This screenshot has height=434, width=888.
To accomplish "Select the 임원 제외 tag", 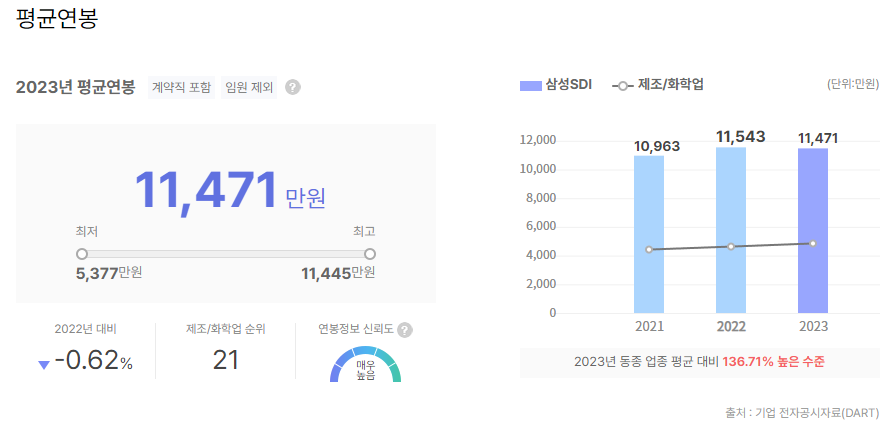I will (x=249, y=88).
